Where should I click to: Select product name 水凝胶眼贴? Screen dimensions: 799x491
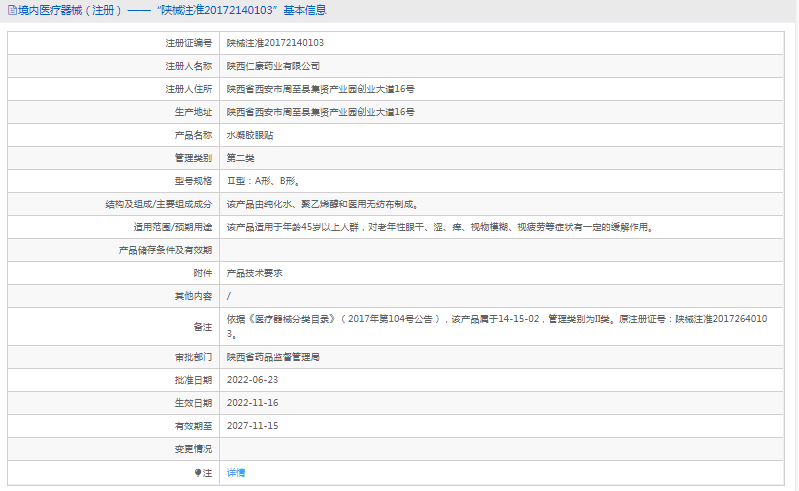(250, 135)
